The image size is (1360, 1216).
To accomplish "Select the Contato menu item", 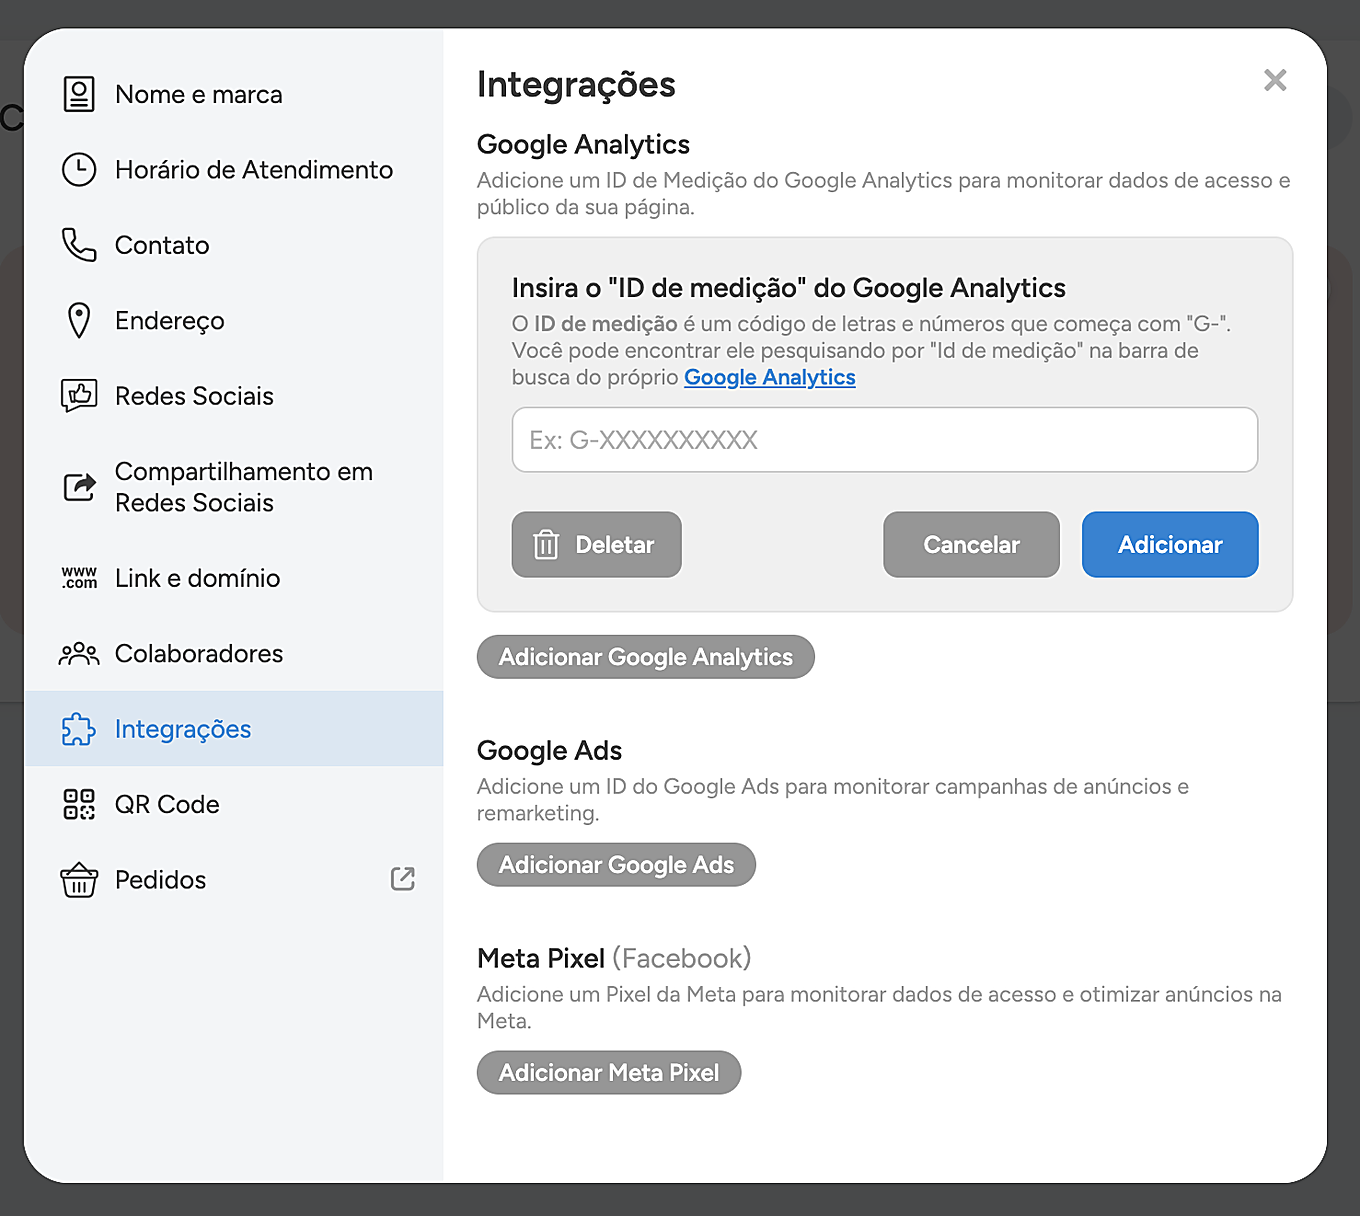I will [x=234, y=245].
